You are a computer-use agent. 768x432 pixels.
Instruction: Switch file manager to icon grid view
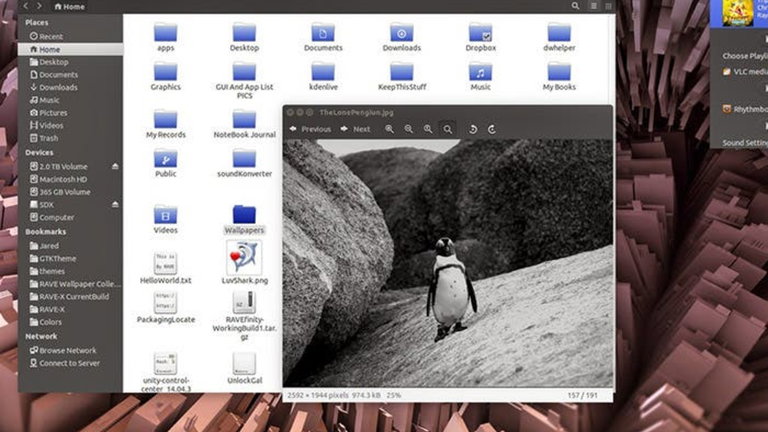tap(608, 6)
